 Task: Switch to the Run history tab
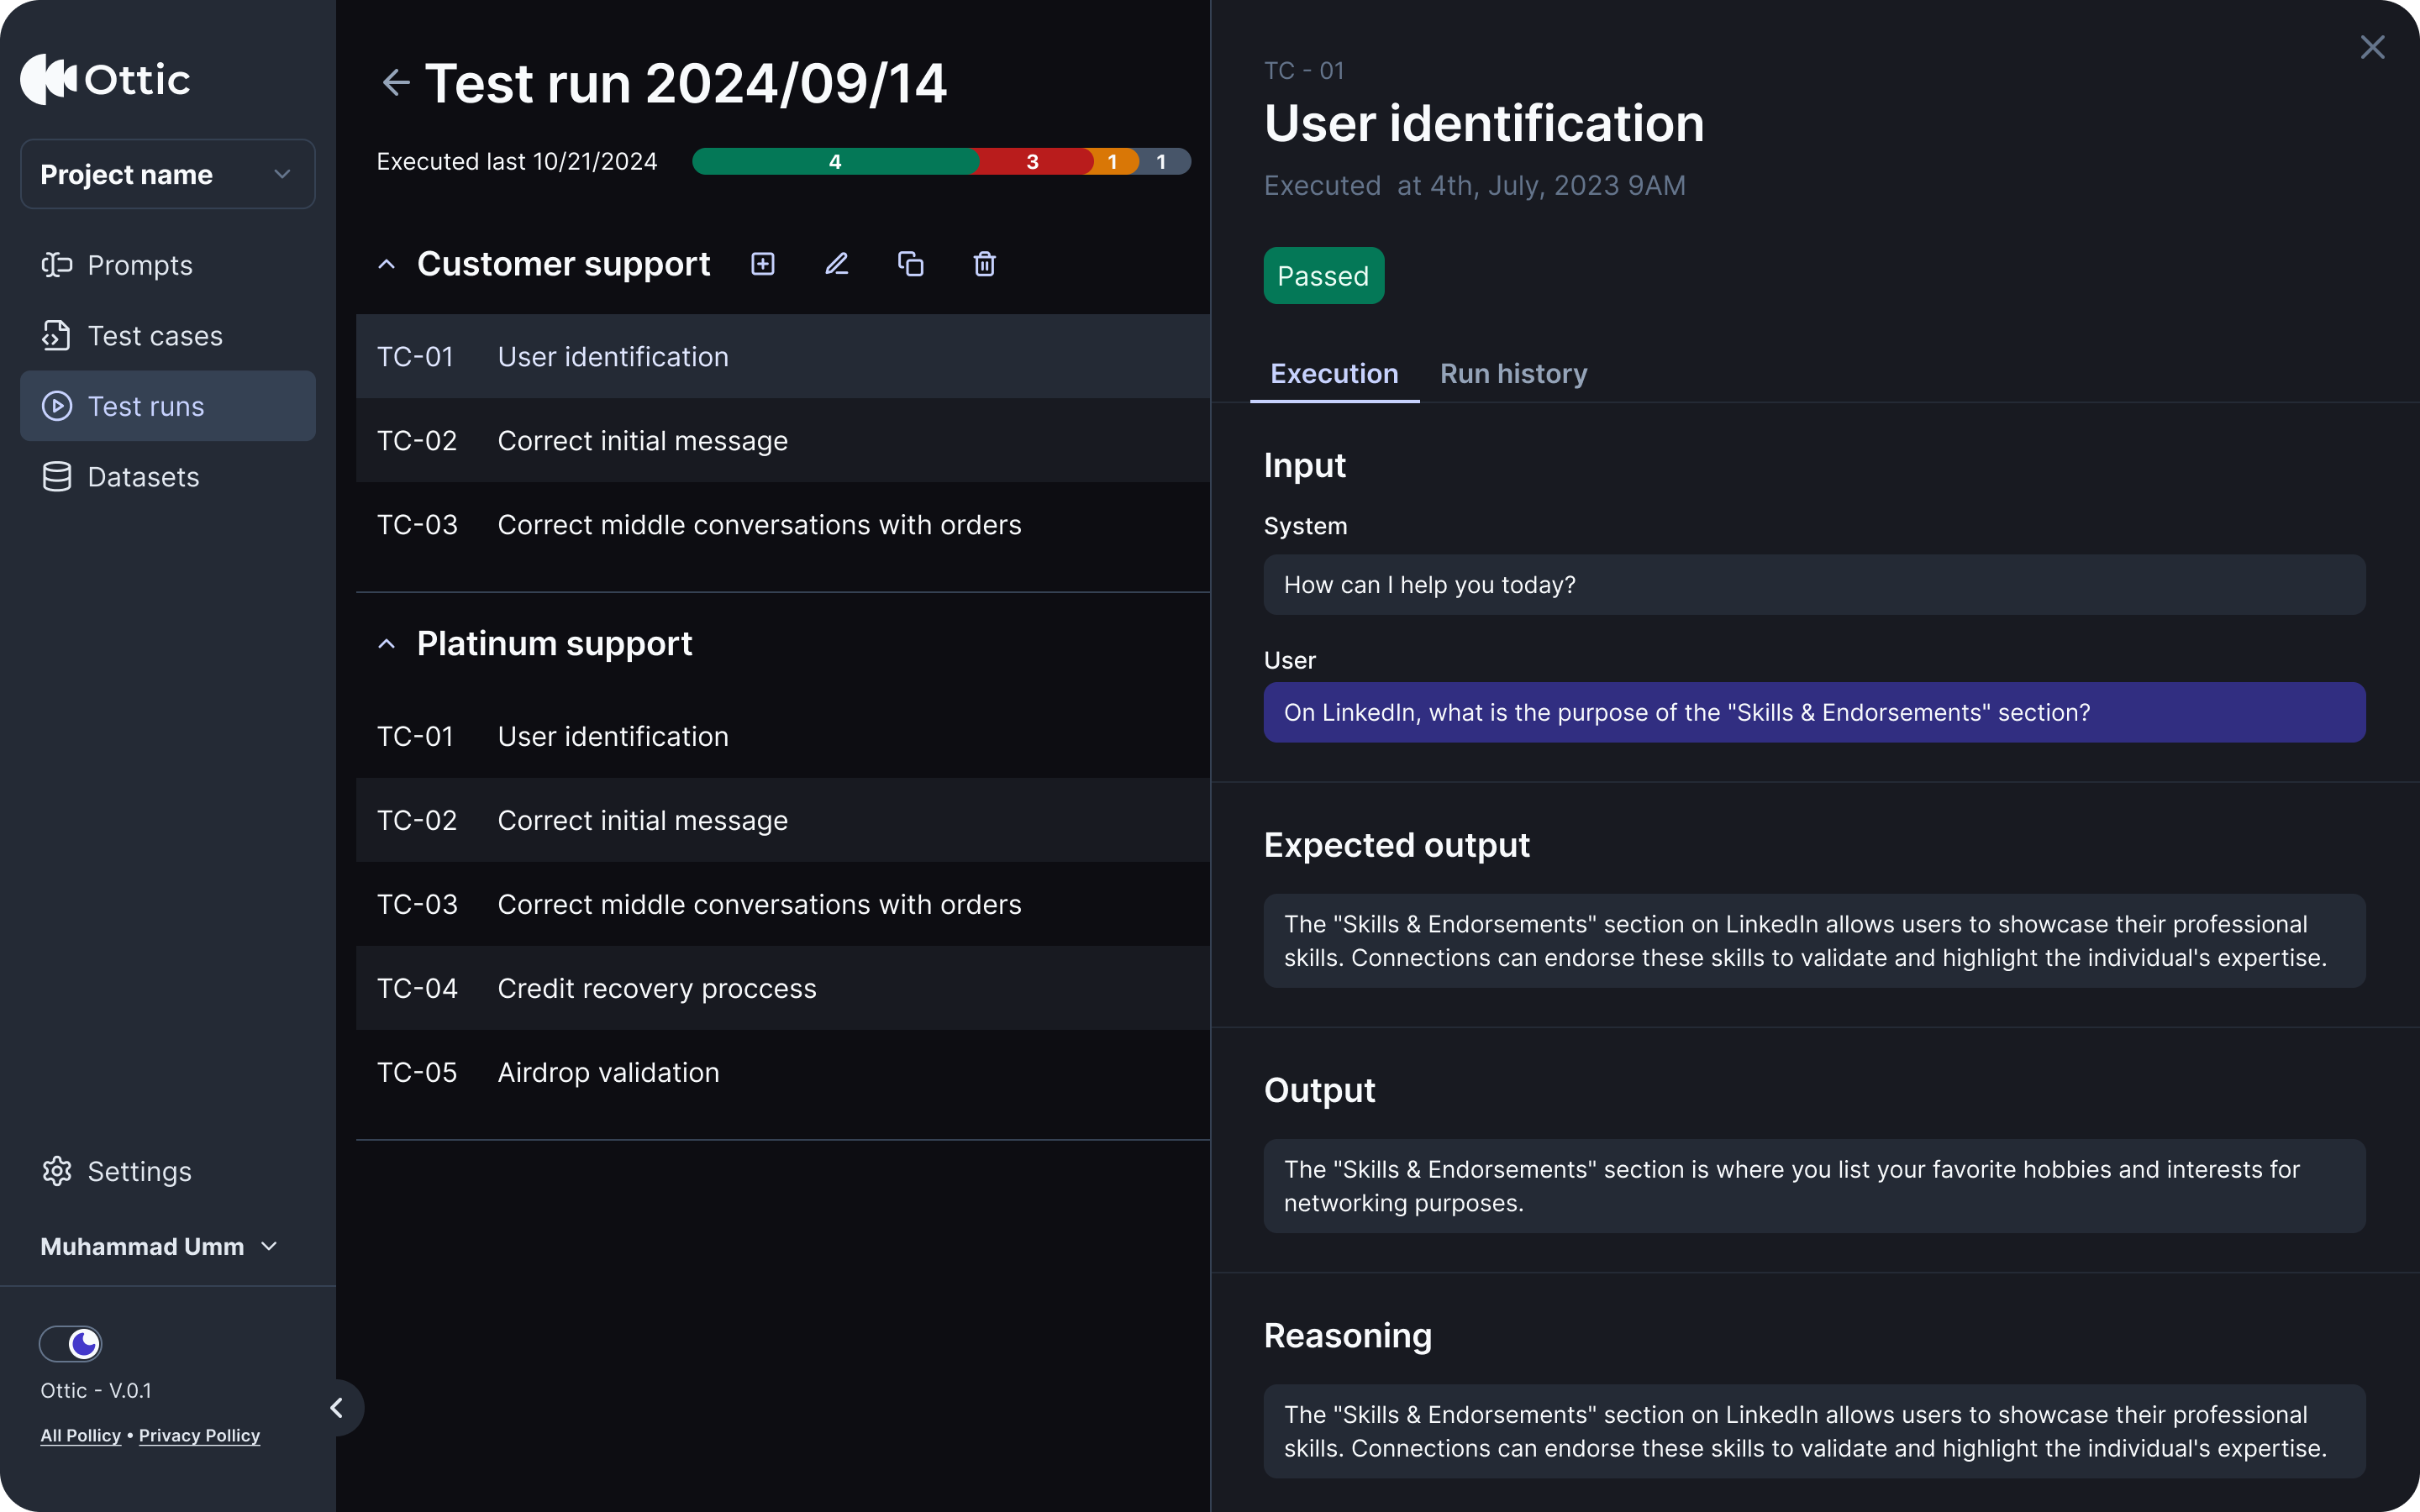point(1513,374)
